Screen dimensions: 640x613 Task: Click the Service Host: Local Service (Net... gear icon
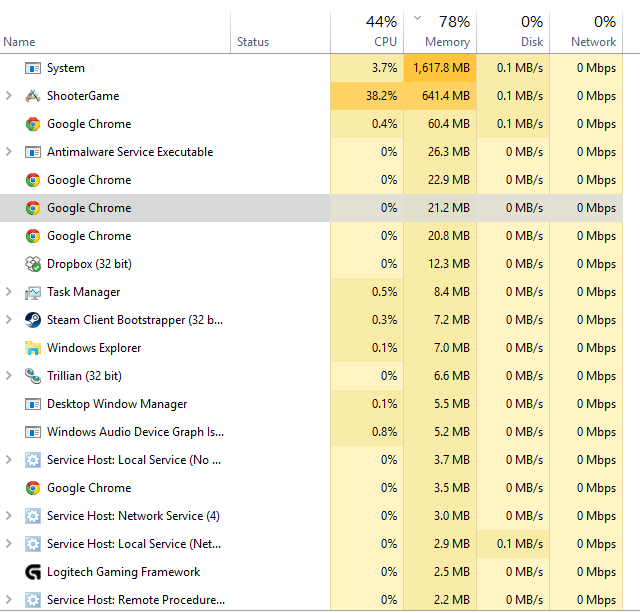click(33, 544)
